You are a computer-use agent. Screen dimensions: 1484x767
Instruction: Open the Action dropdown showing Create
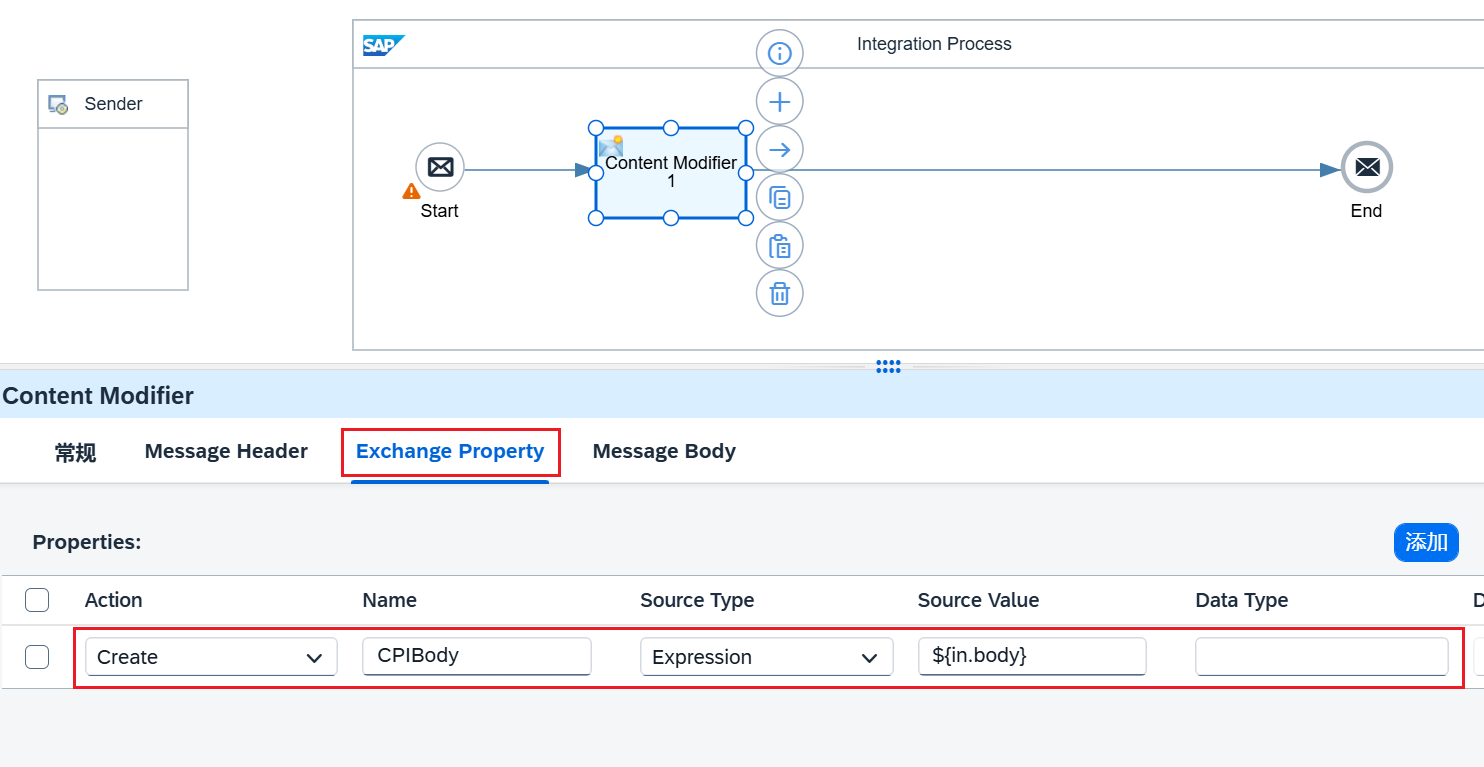point(211,657)
